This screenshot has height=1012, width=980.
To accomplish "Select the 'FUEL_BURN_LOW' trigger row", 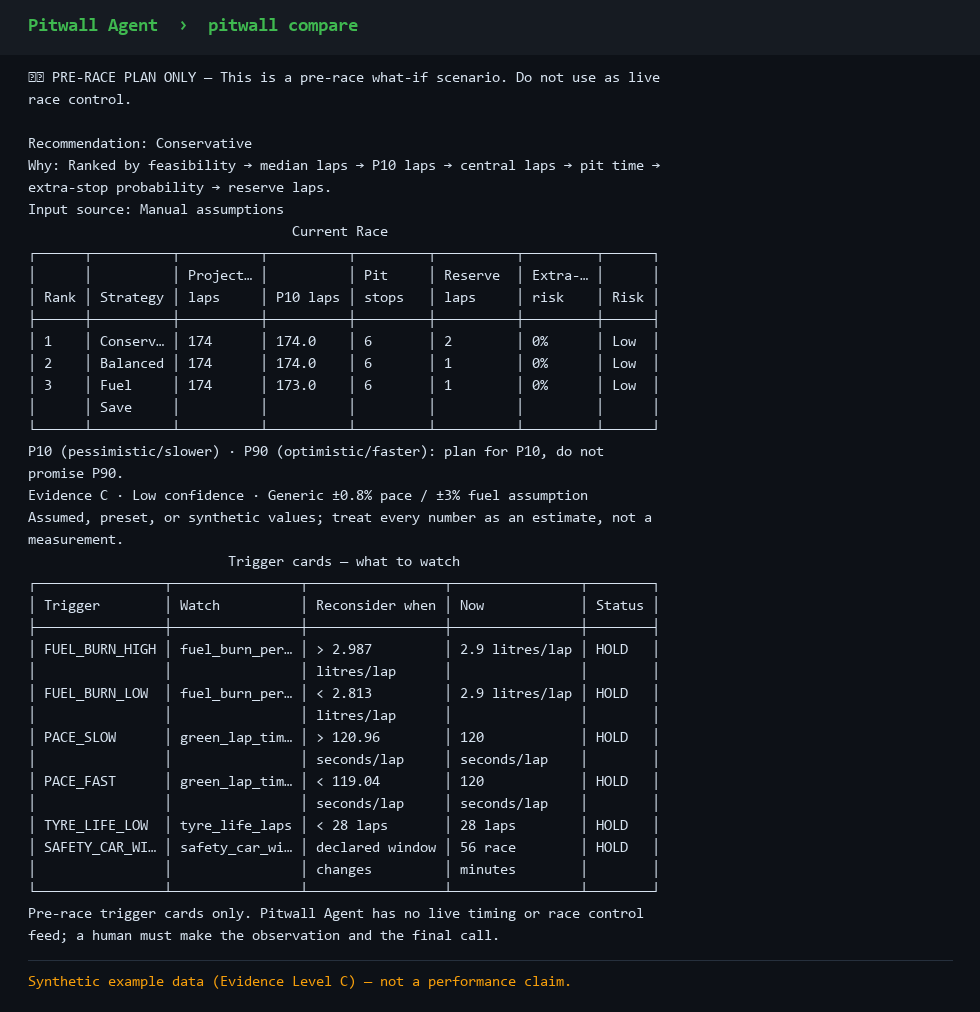I will pyautogui.click(x=343, y=704).
